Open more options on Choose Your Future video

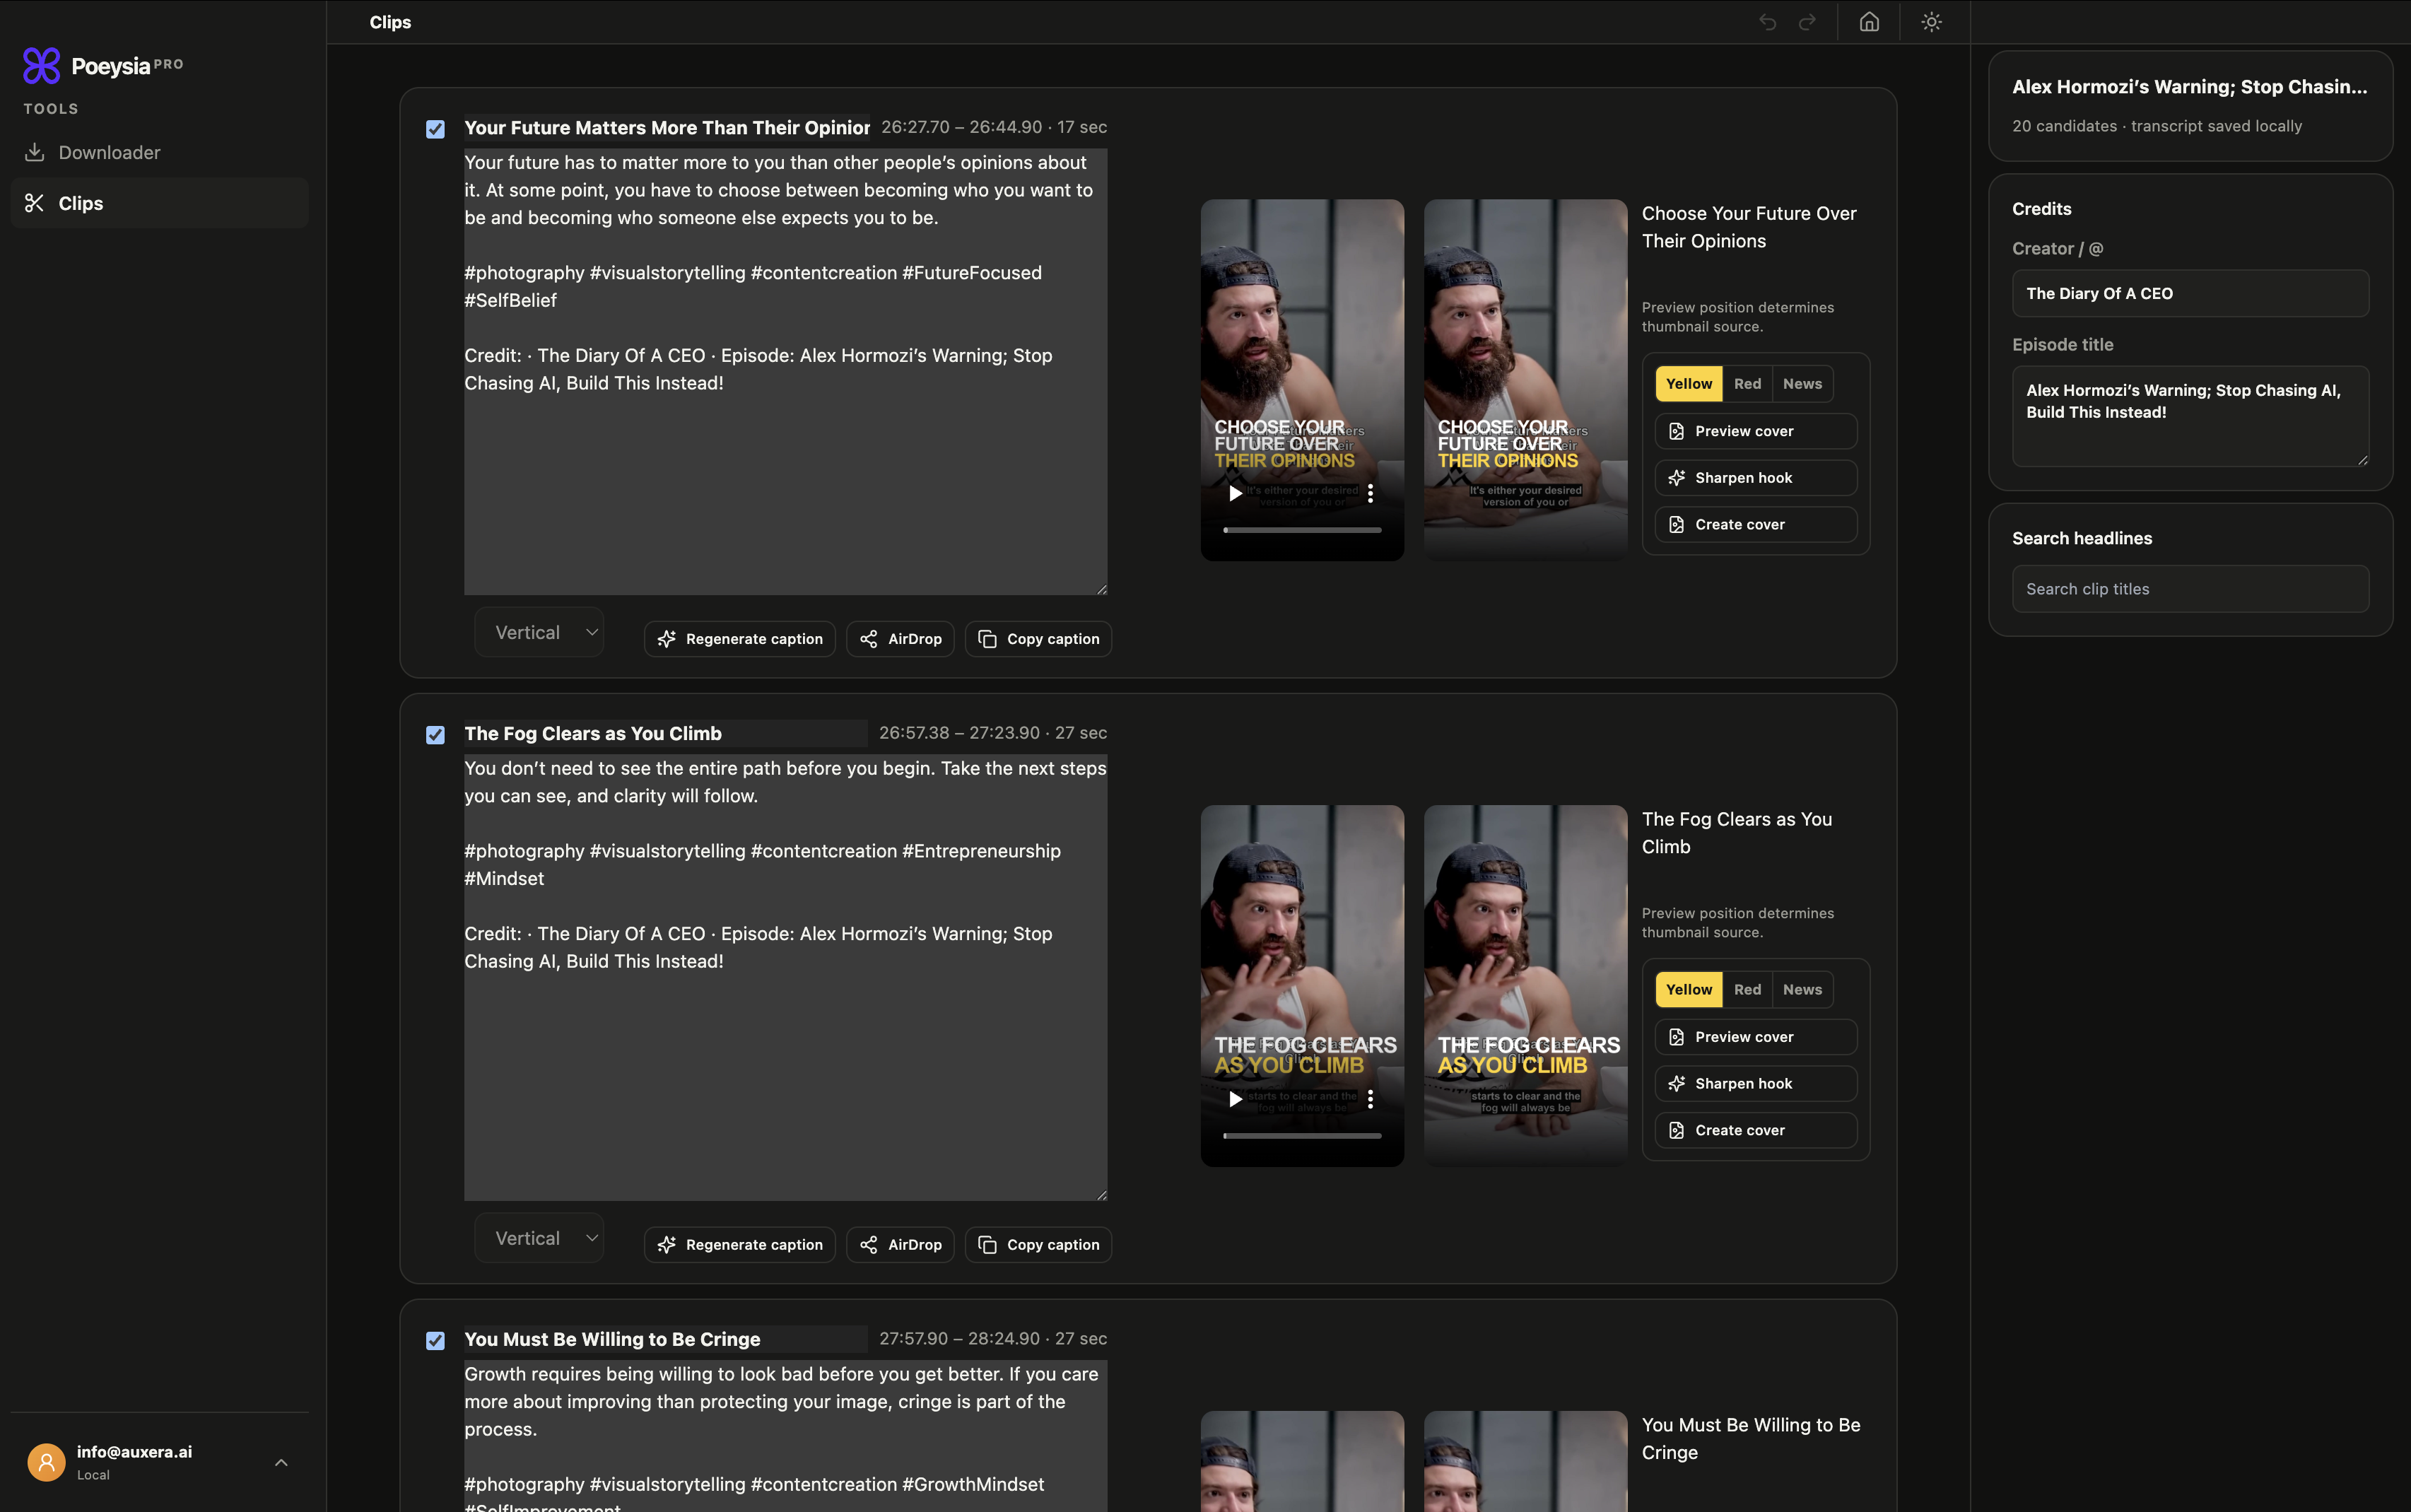[x=1370, y=493]
